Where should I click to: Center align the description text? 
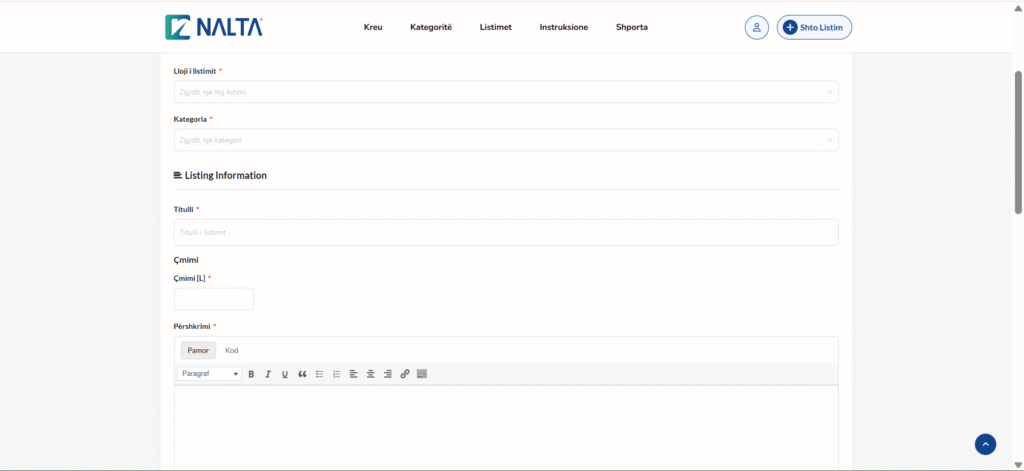370,374
